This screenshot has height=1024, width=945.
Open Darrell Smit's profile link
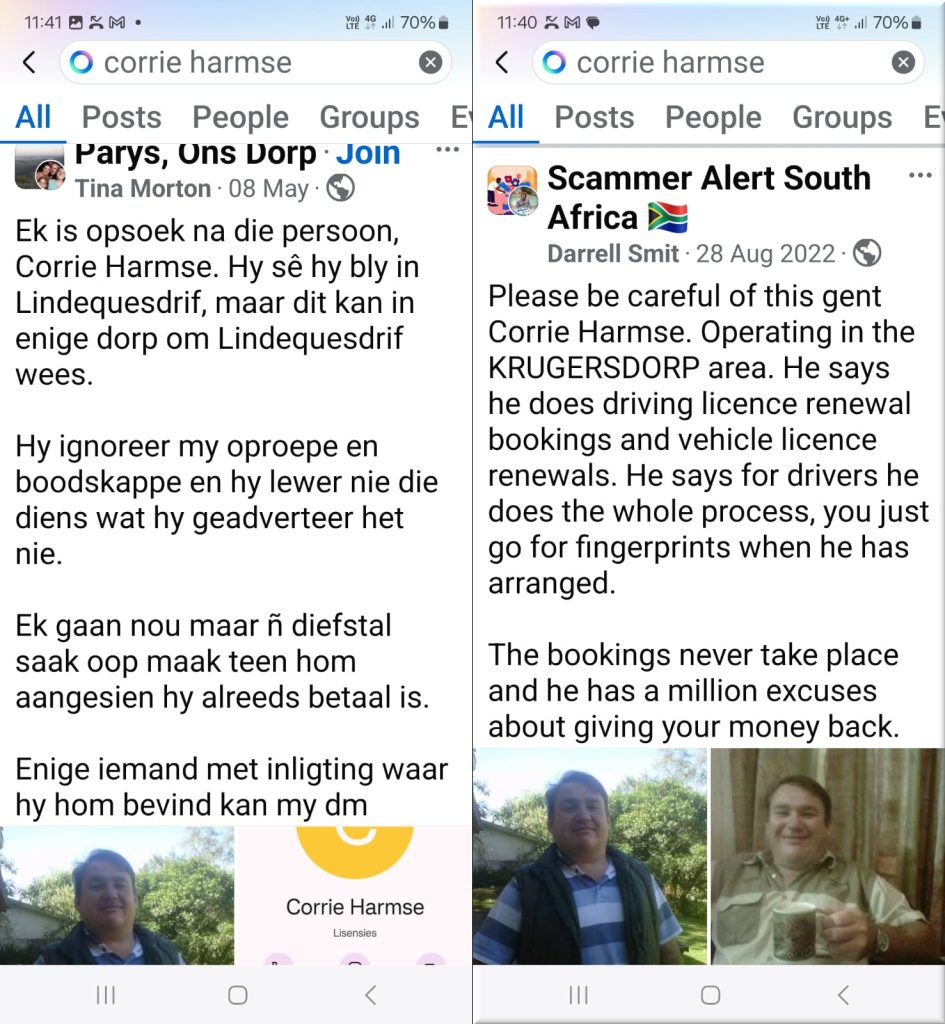(613, 253)
